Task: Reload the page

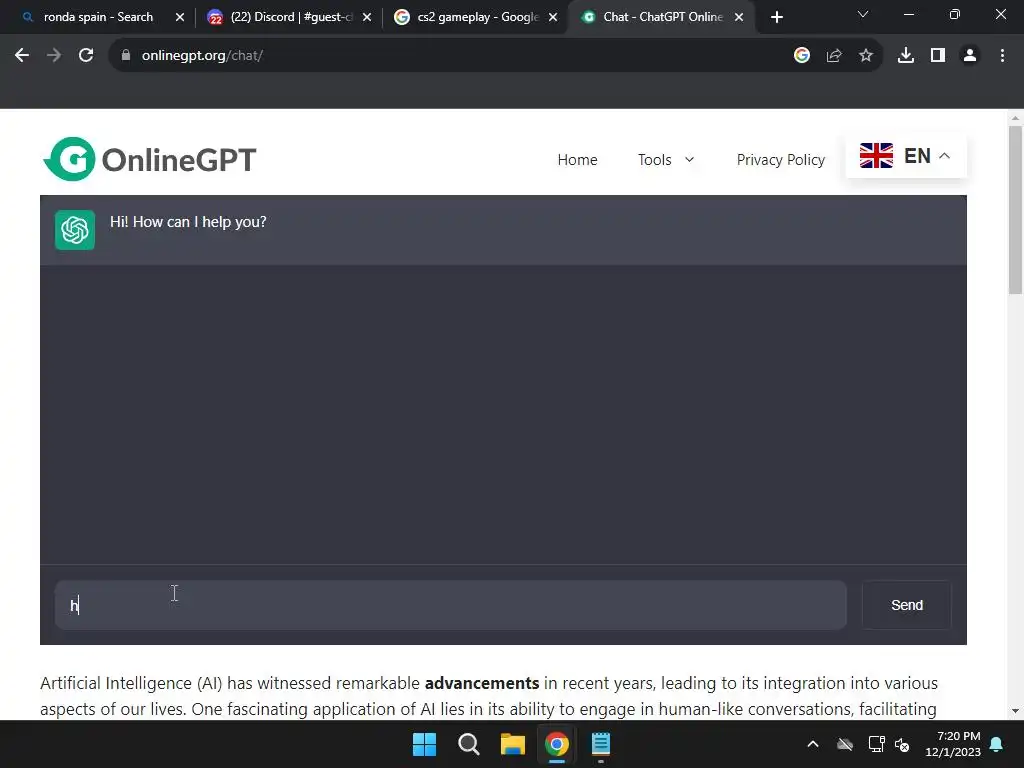Action: tap(86, 56)
